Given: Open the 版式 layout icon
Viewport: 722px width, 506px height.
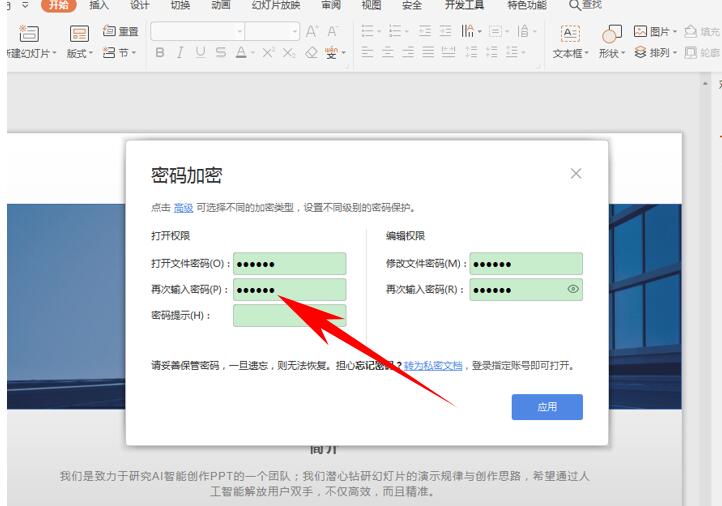Looking at the screenshot, I should (x=79, y=34).
